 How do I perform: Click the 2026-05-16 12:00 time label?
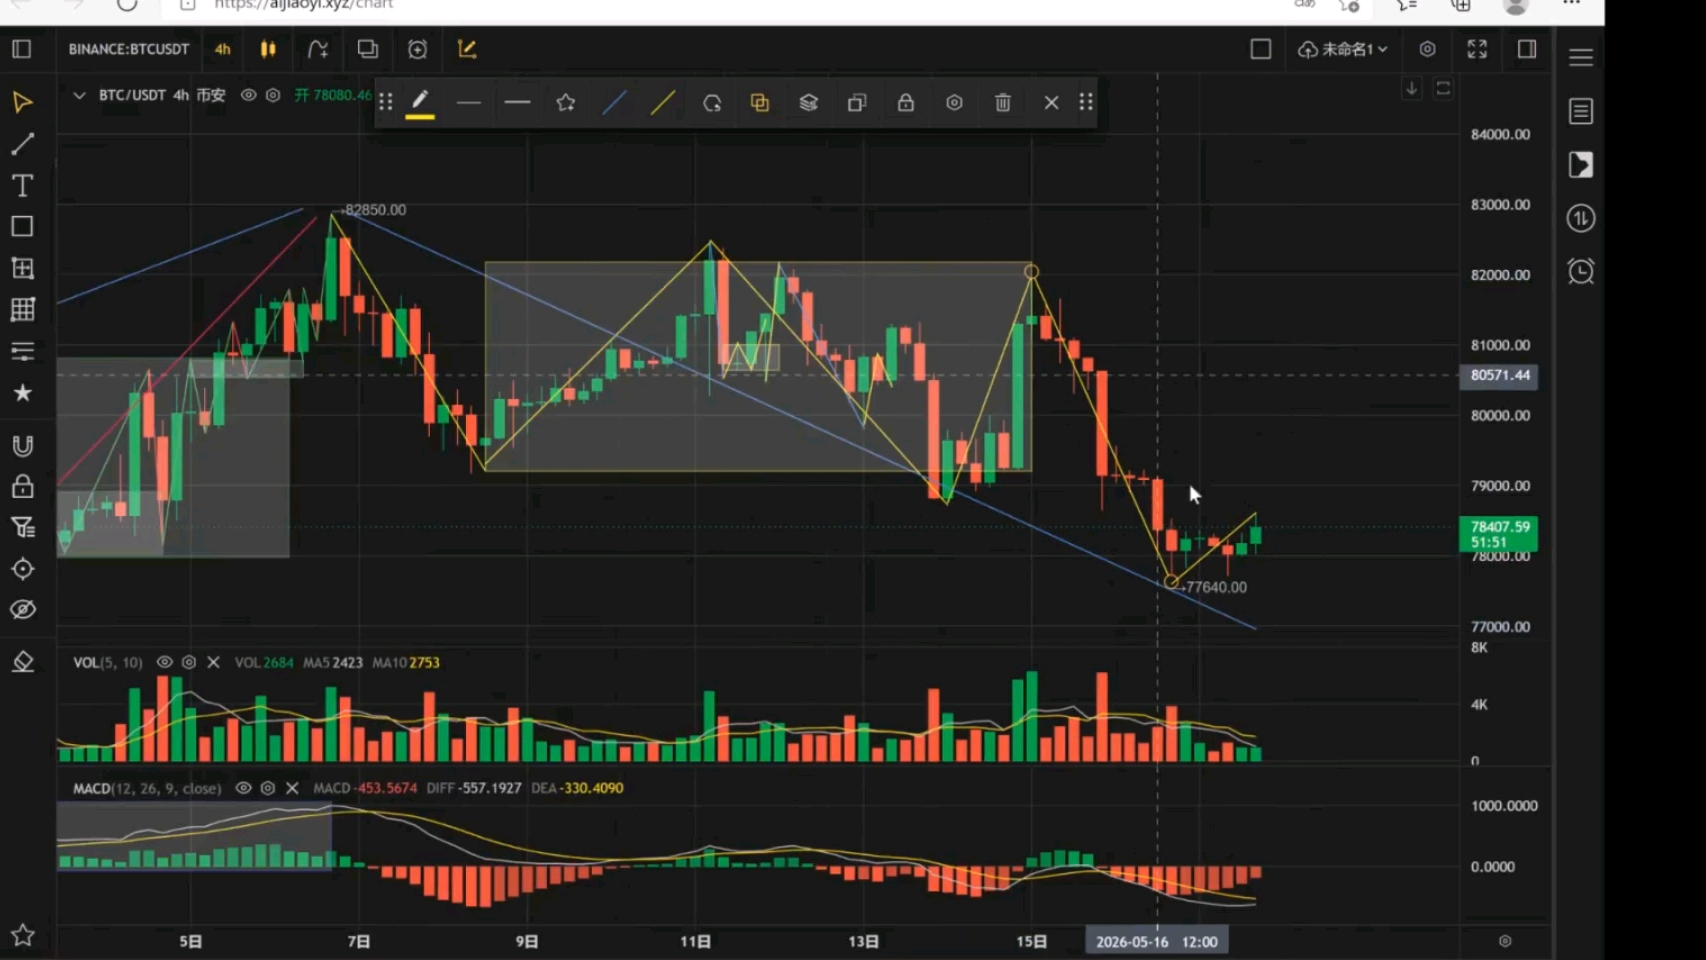tap(1157, 942)
